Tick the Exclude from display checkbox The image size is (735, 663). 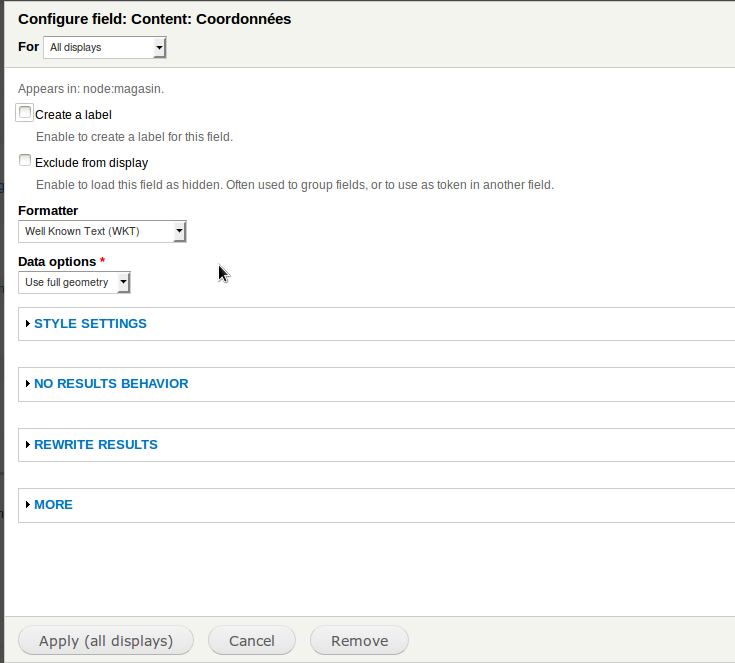coord(25,160)
